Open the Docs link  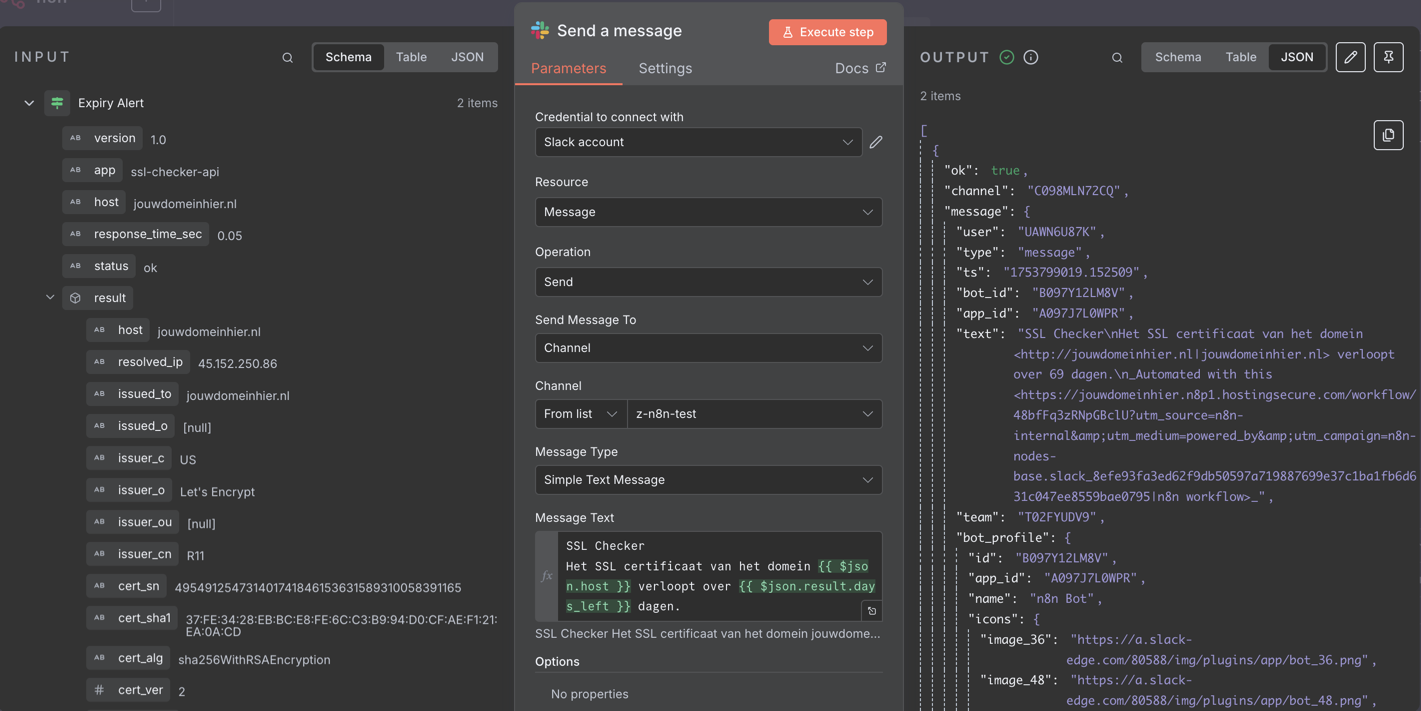(x=860, y=68)
